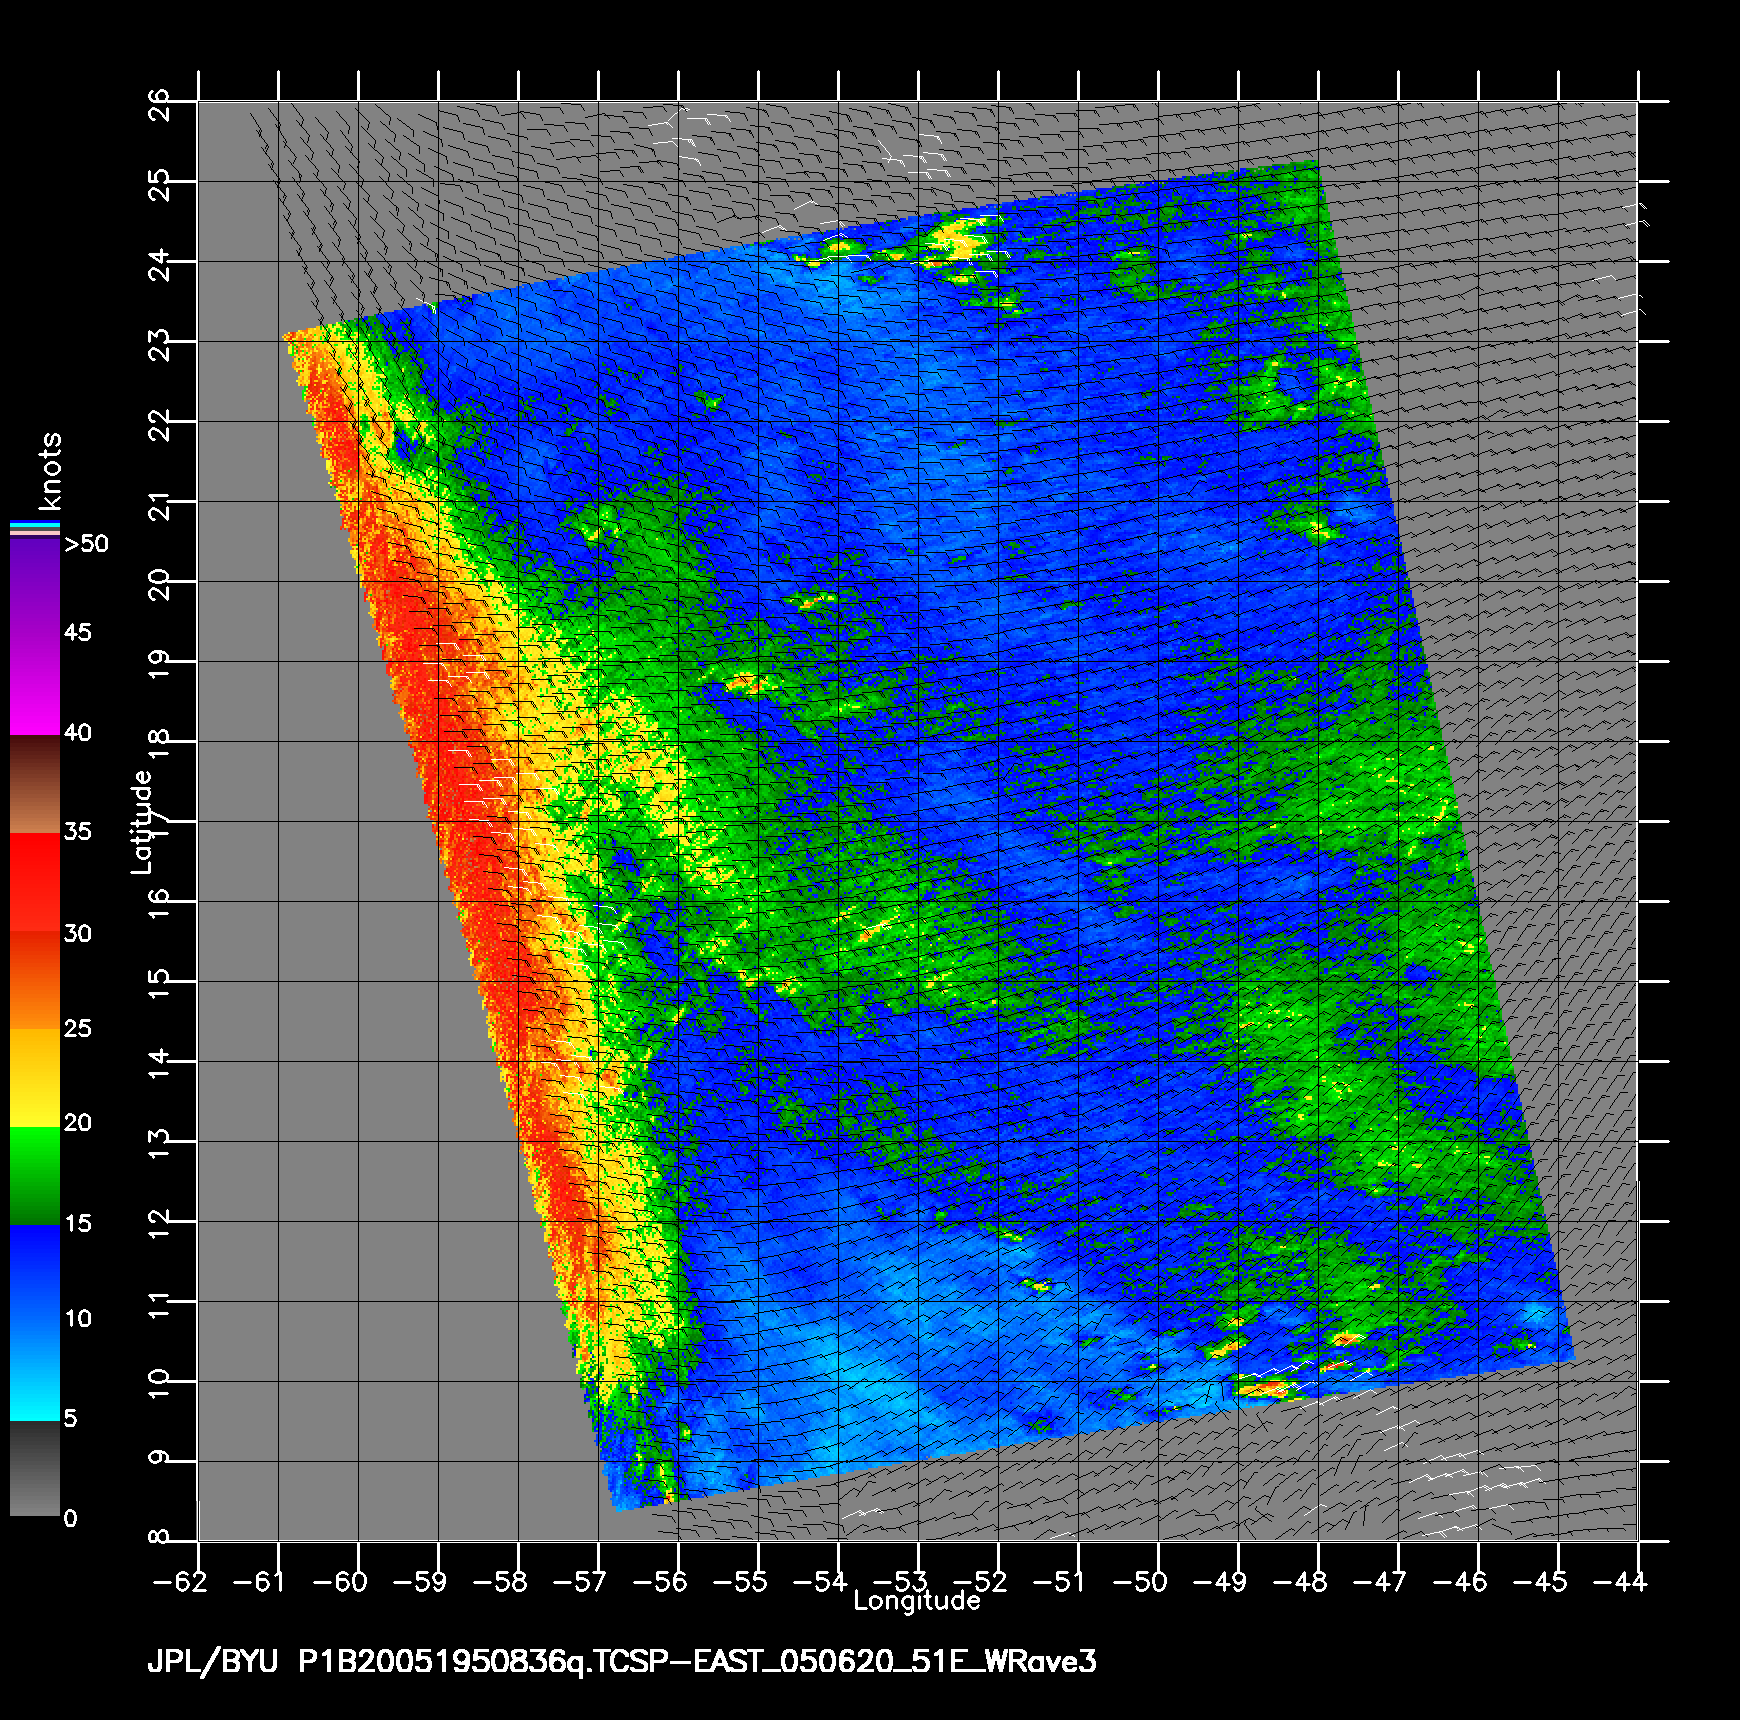
Task: Click the '-60' longitude tick label
Action: (x=340, y=1582)
